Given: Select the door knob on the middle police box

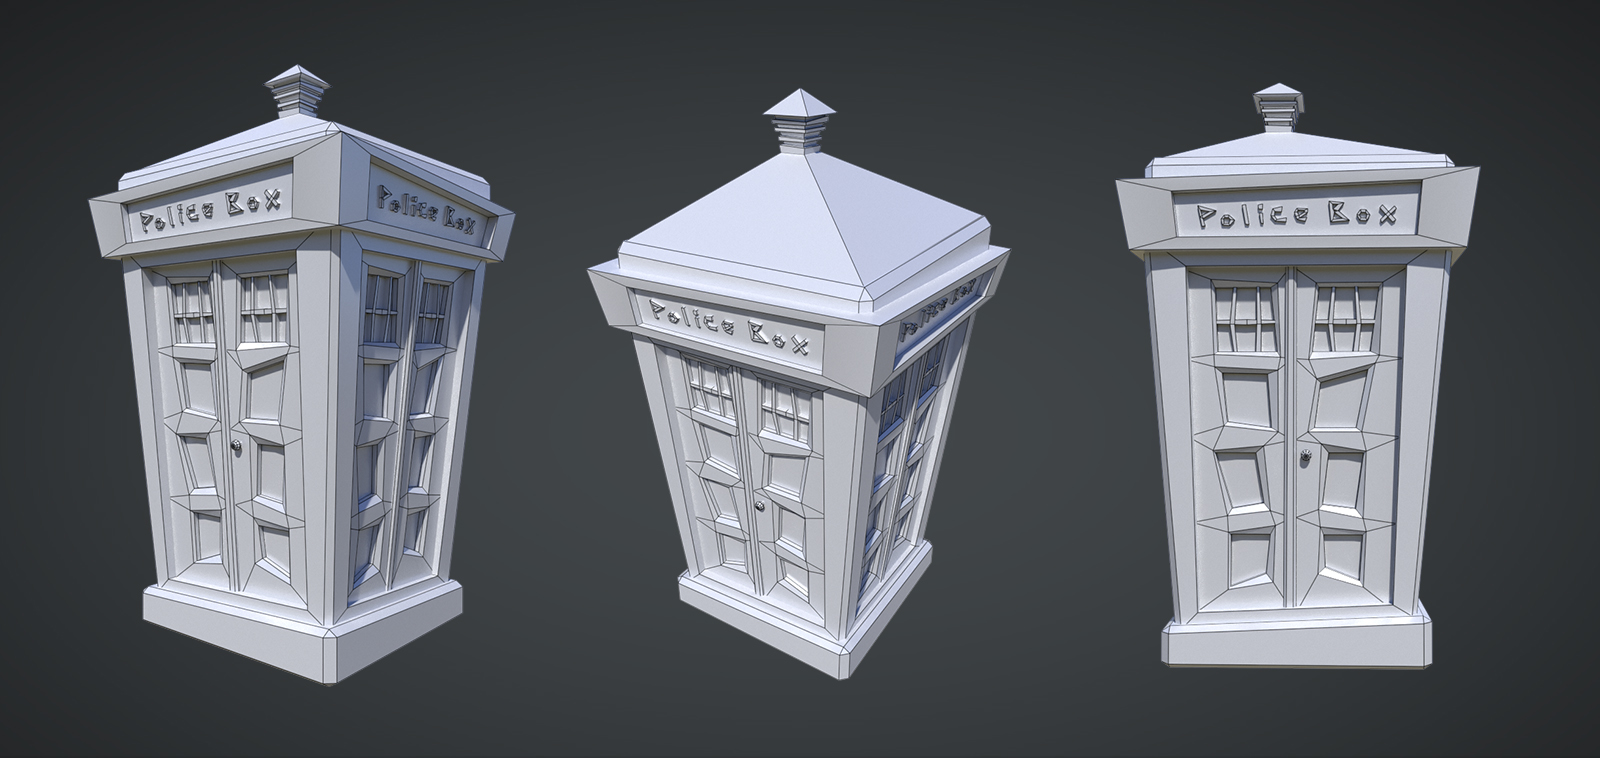Looking at the screenshot, I should pyautogui.click(x=762, y=507).
